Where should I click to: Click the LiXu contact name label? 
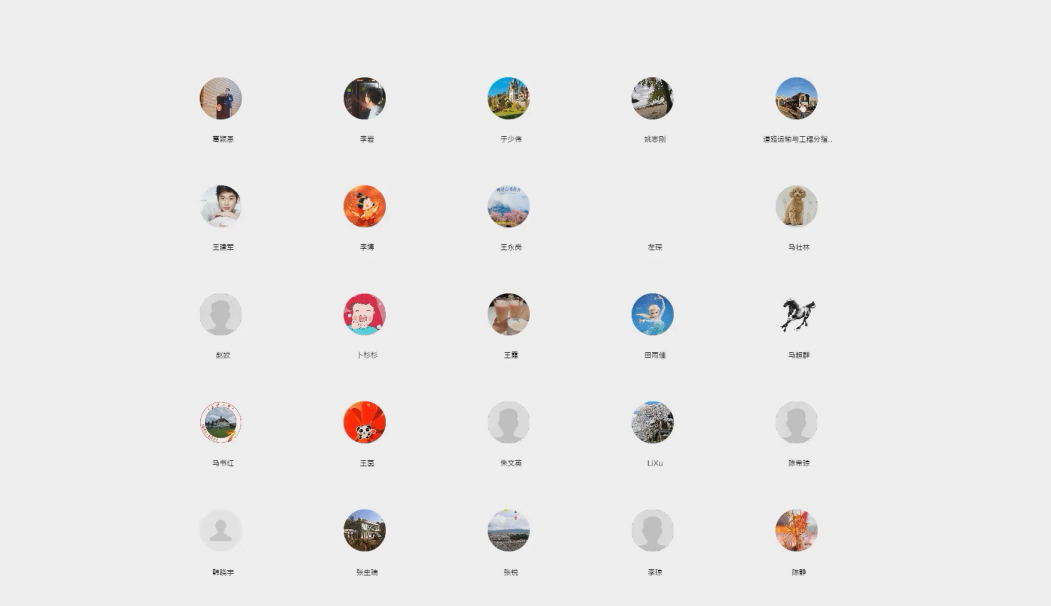click(654, 464)
